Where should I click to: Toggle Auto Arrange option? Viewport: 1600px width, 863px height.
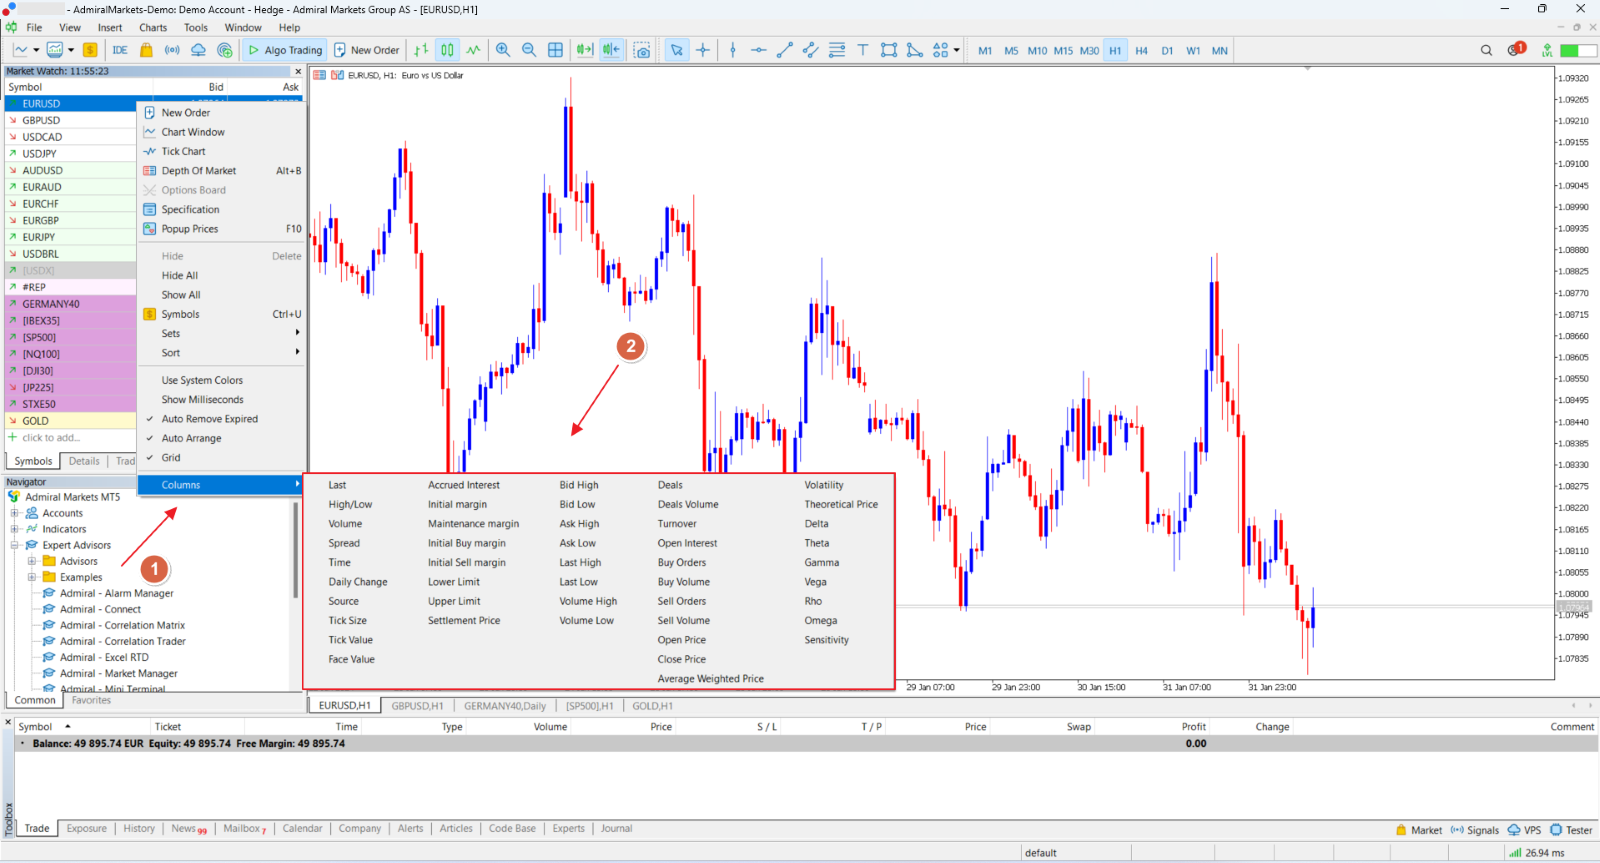191,438
